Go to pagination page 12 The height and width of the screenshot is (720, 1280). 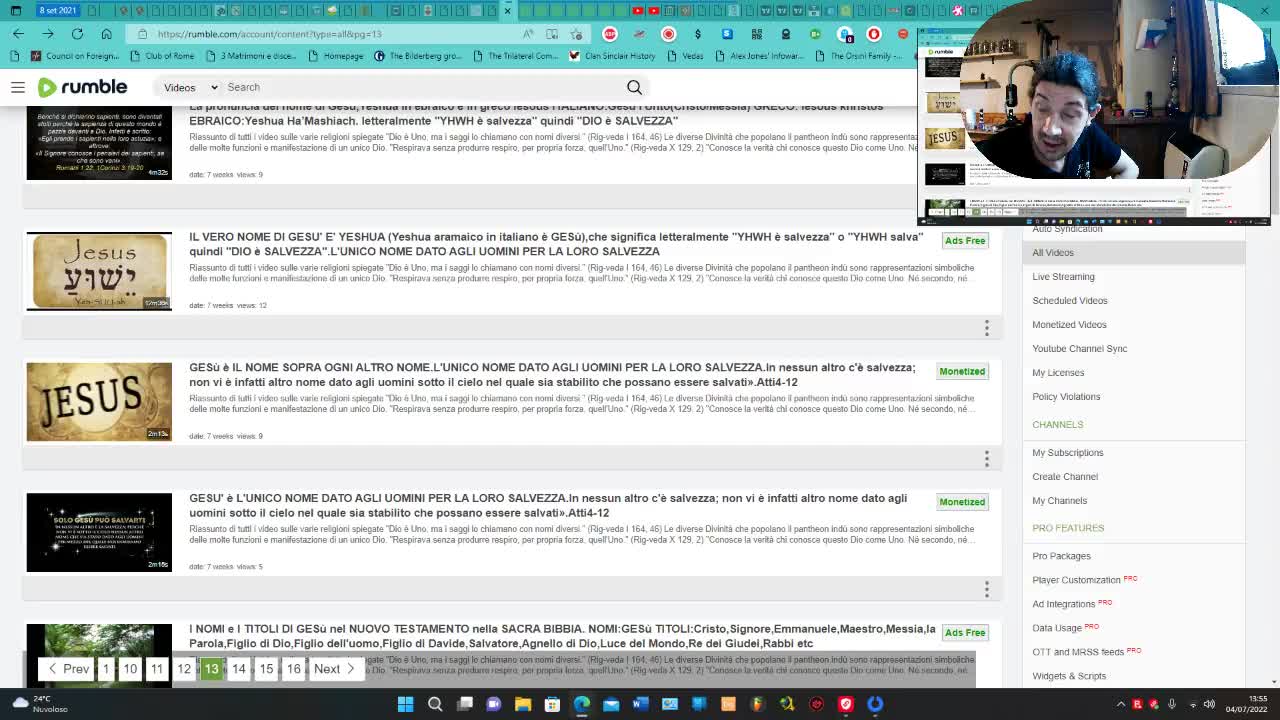coord(184,669)
